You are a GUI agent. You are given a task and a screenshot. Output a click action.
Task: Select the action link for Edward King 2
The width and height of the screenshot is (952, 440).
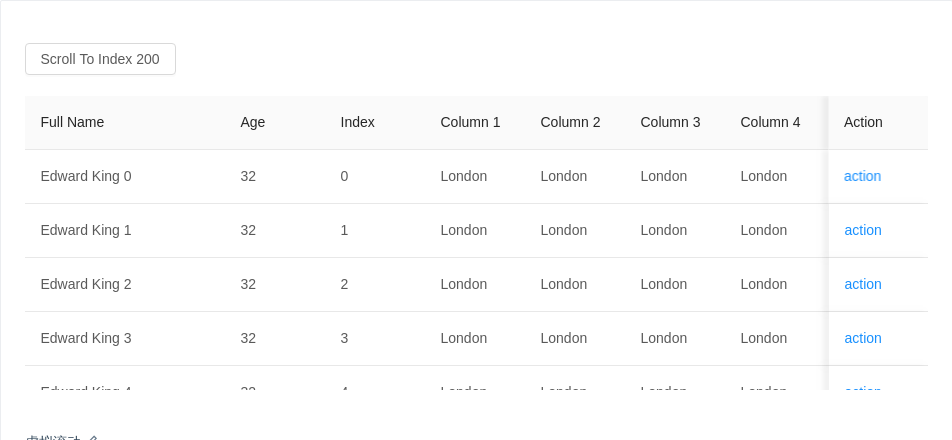tap(862, 284)
